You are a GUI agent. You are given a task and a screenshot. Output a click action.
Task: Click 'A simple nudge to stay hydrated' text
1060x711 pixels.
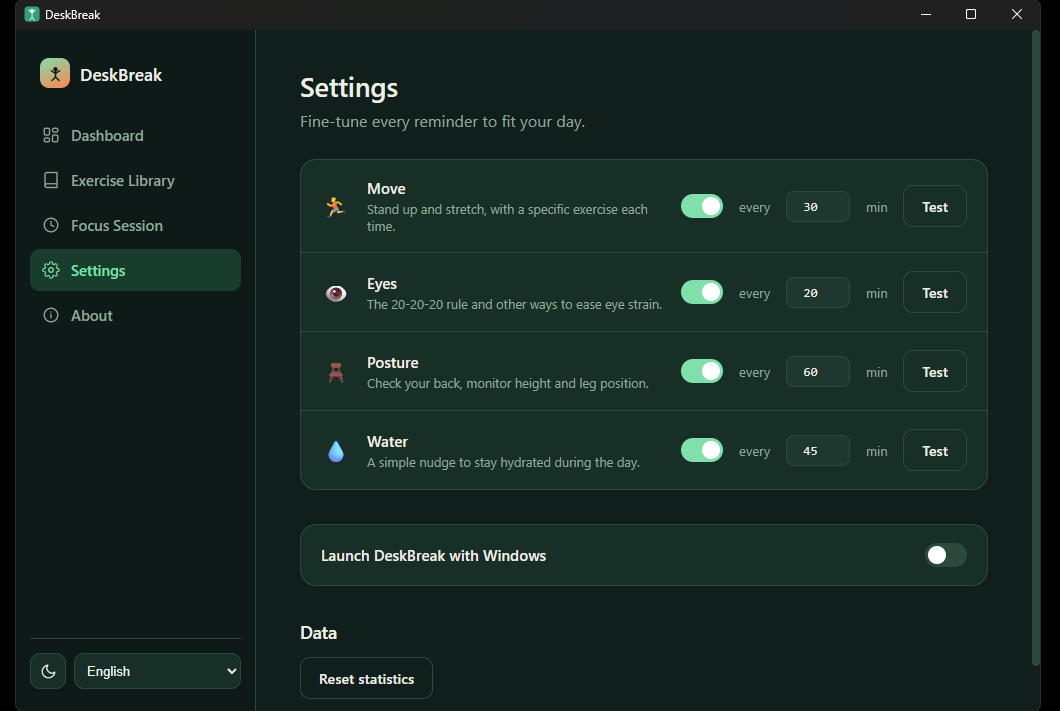pyautogui.click(x=503, y=463)
